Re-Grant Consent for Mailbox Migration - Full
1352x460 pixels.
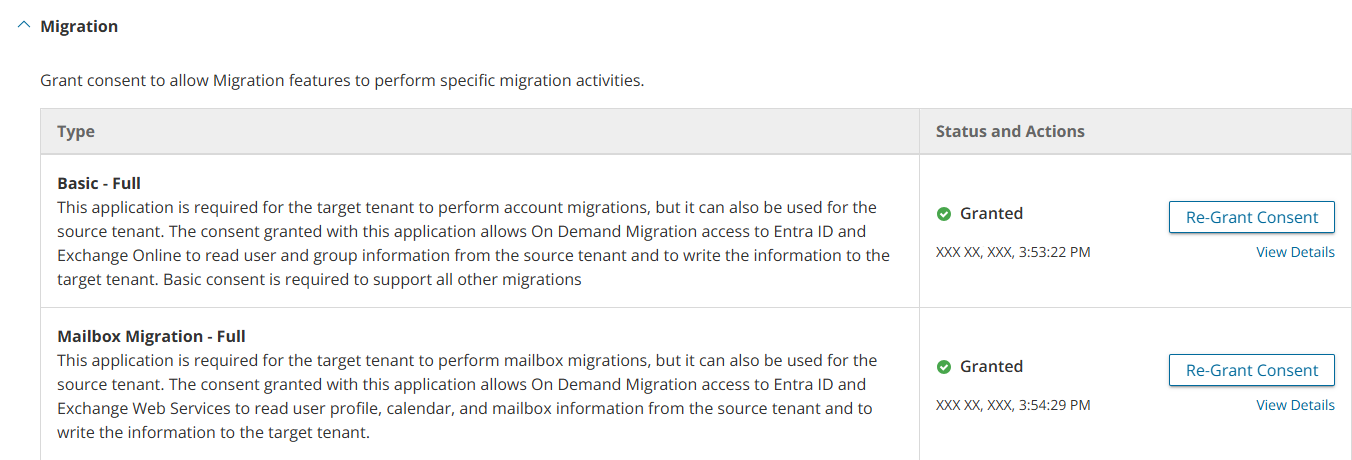pos(1251,370)
